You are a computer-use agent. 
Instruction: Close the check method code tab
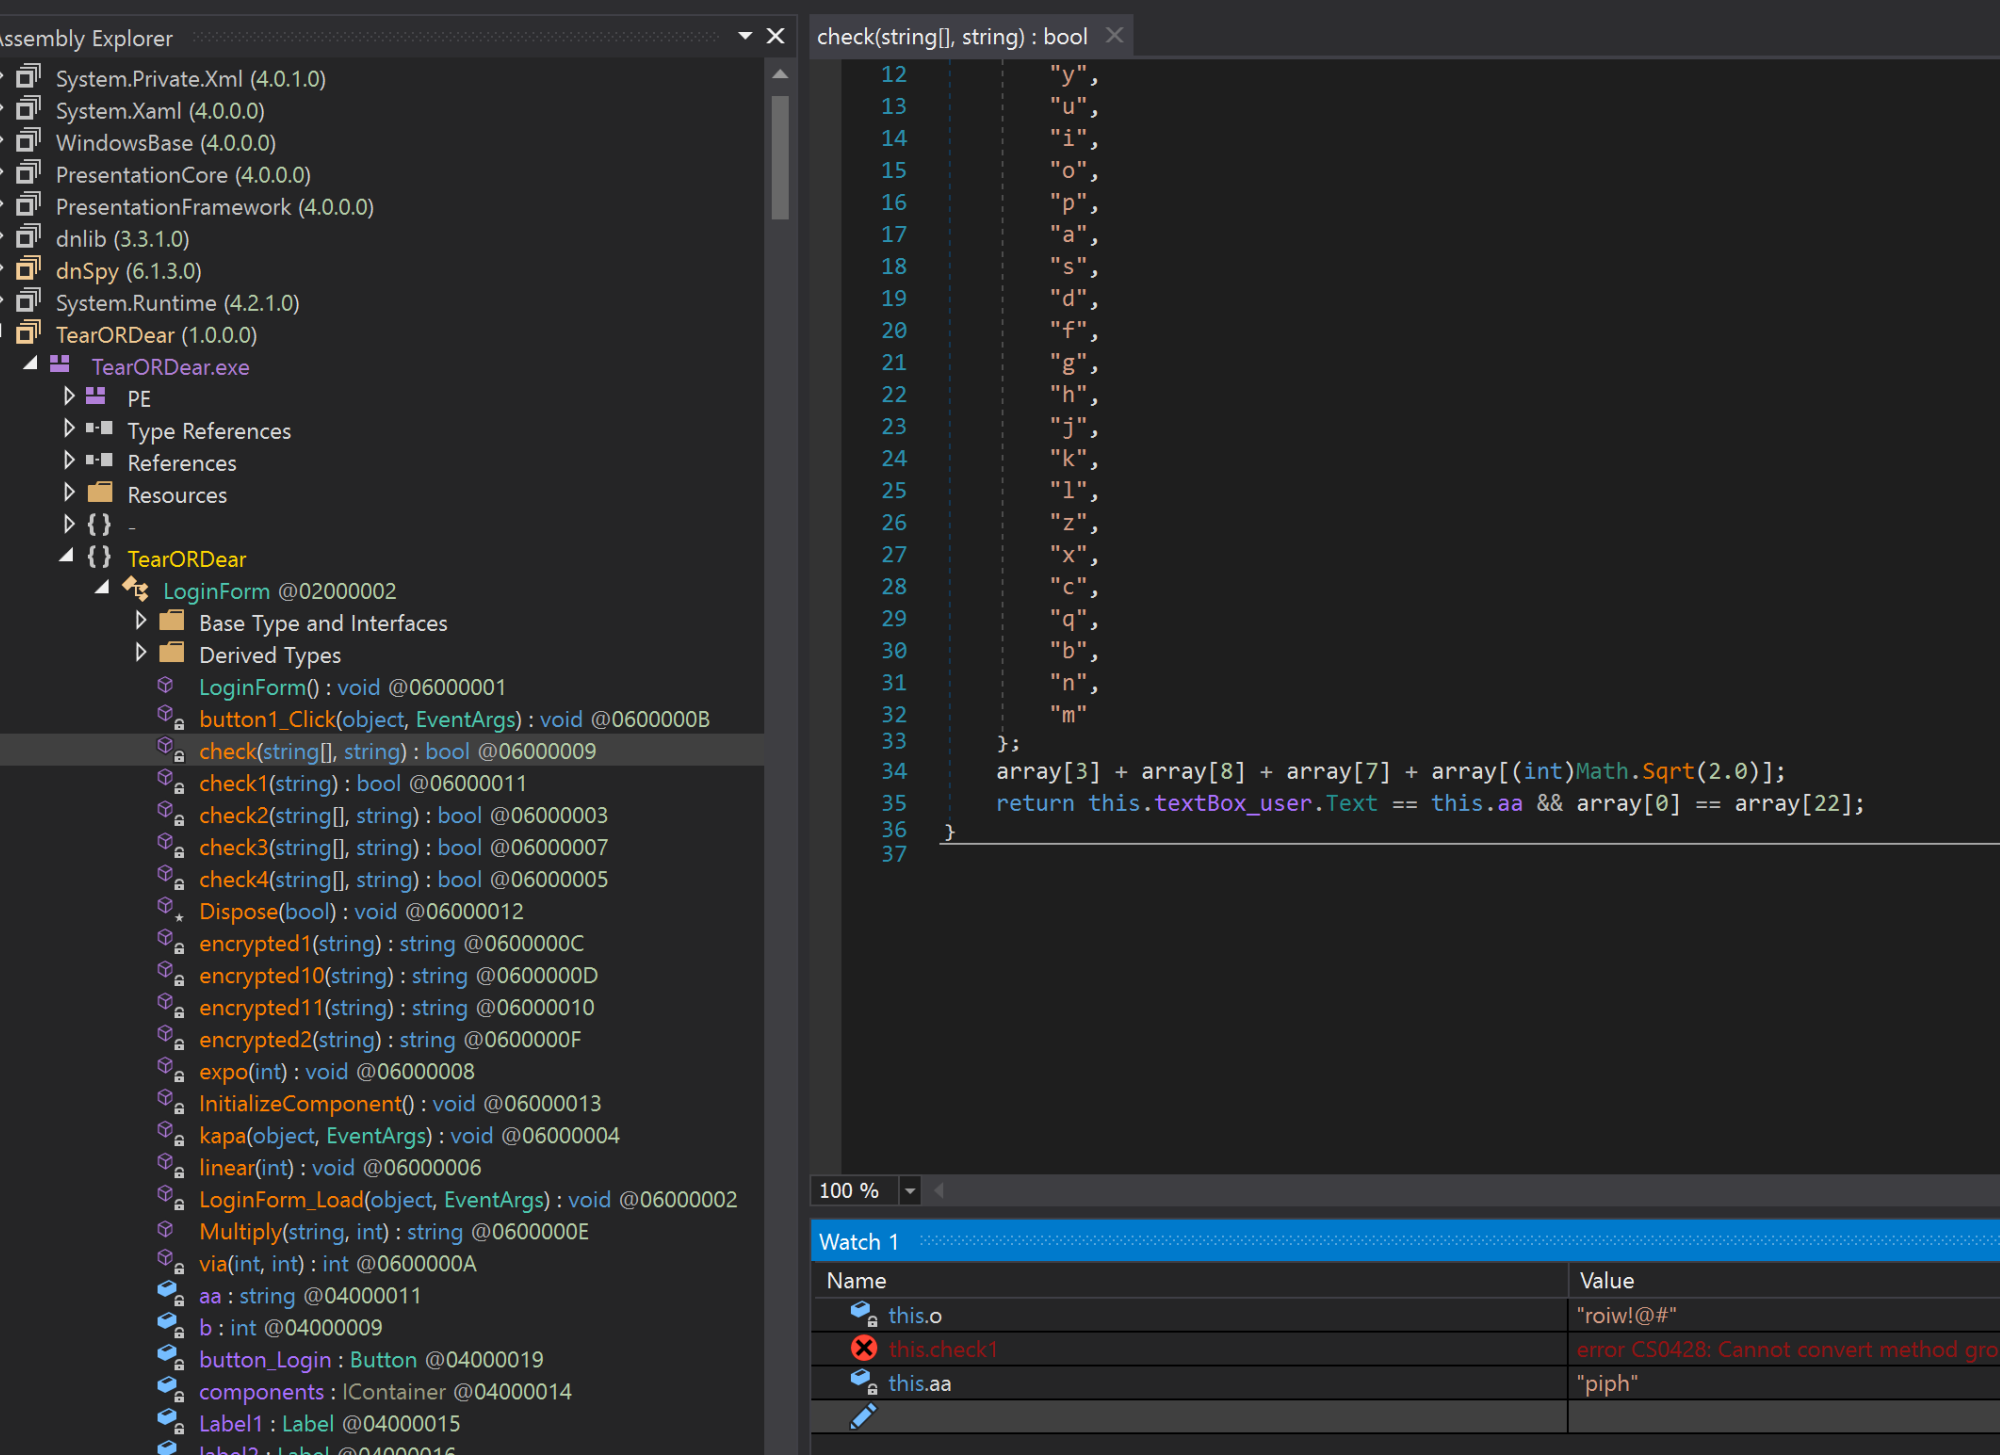coord(1114,36)
